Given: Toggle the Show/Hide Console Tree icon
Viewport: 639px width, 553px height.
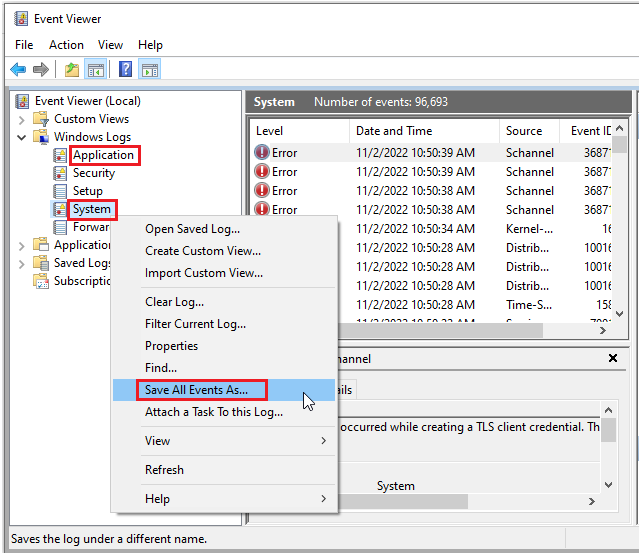Looking at the screenshot, I should pos(96,70).
